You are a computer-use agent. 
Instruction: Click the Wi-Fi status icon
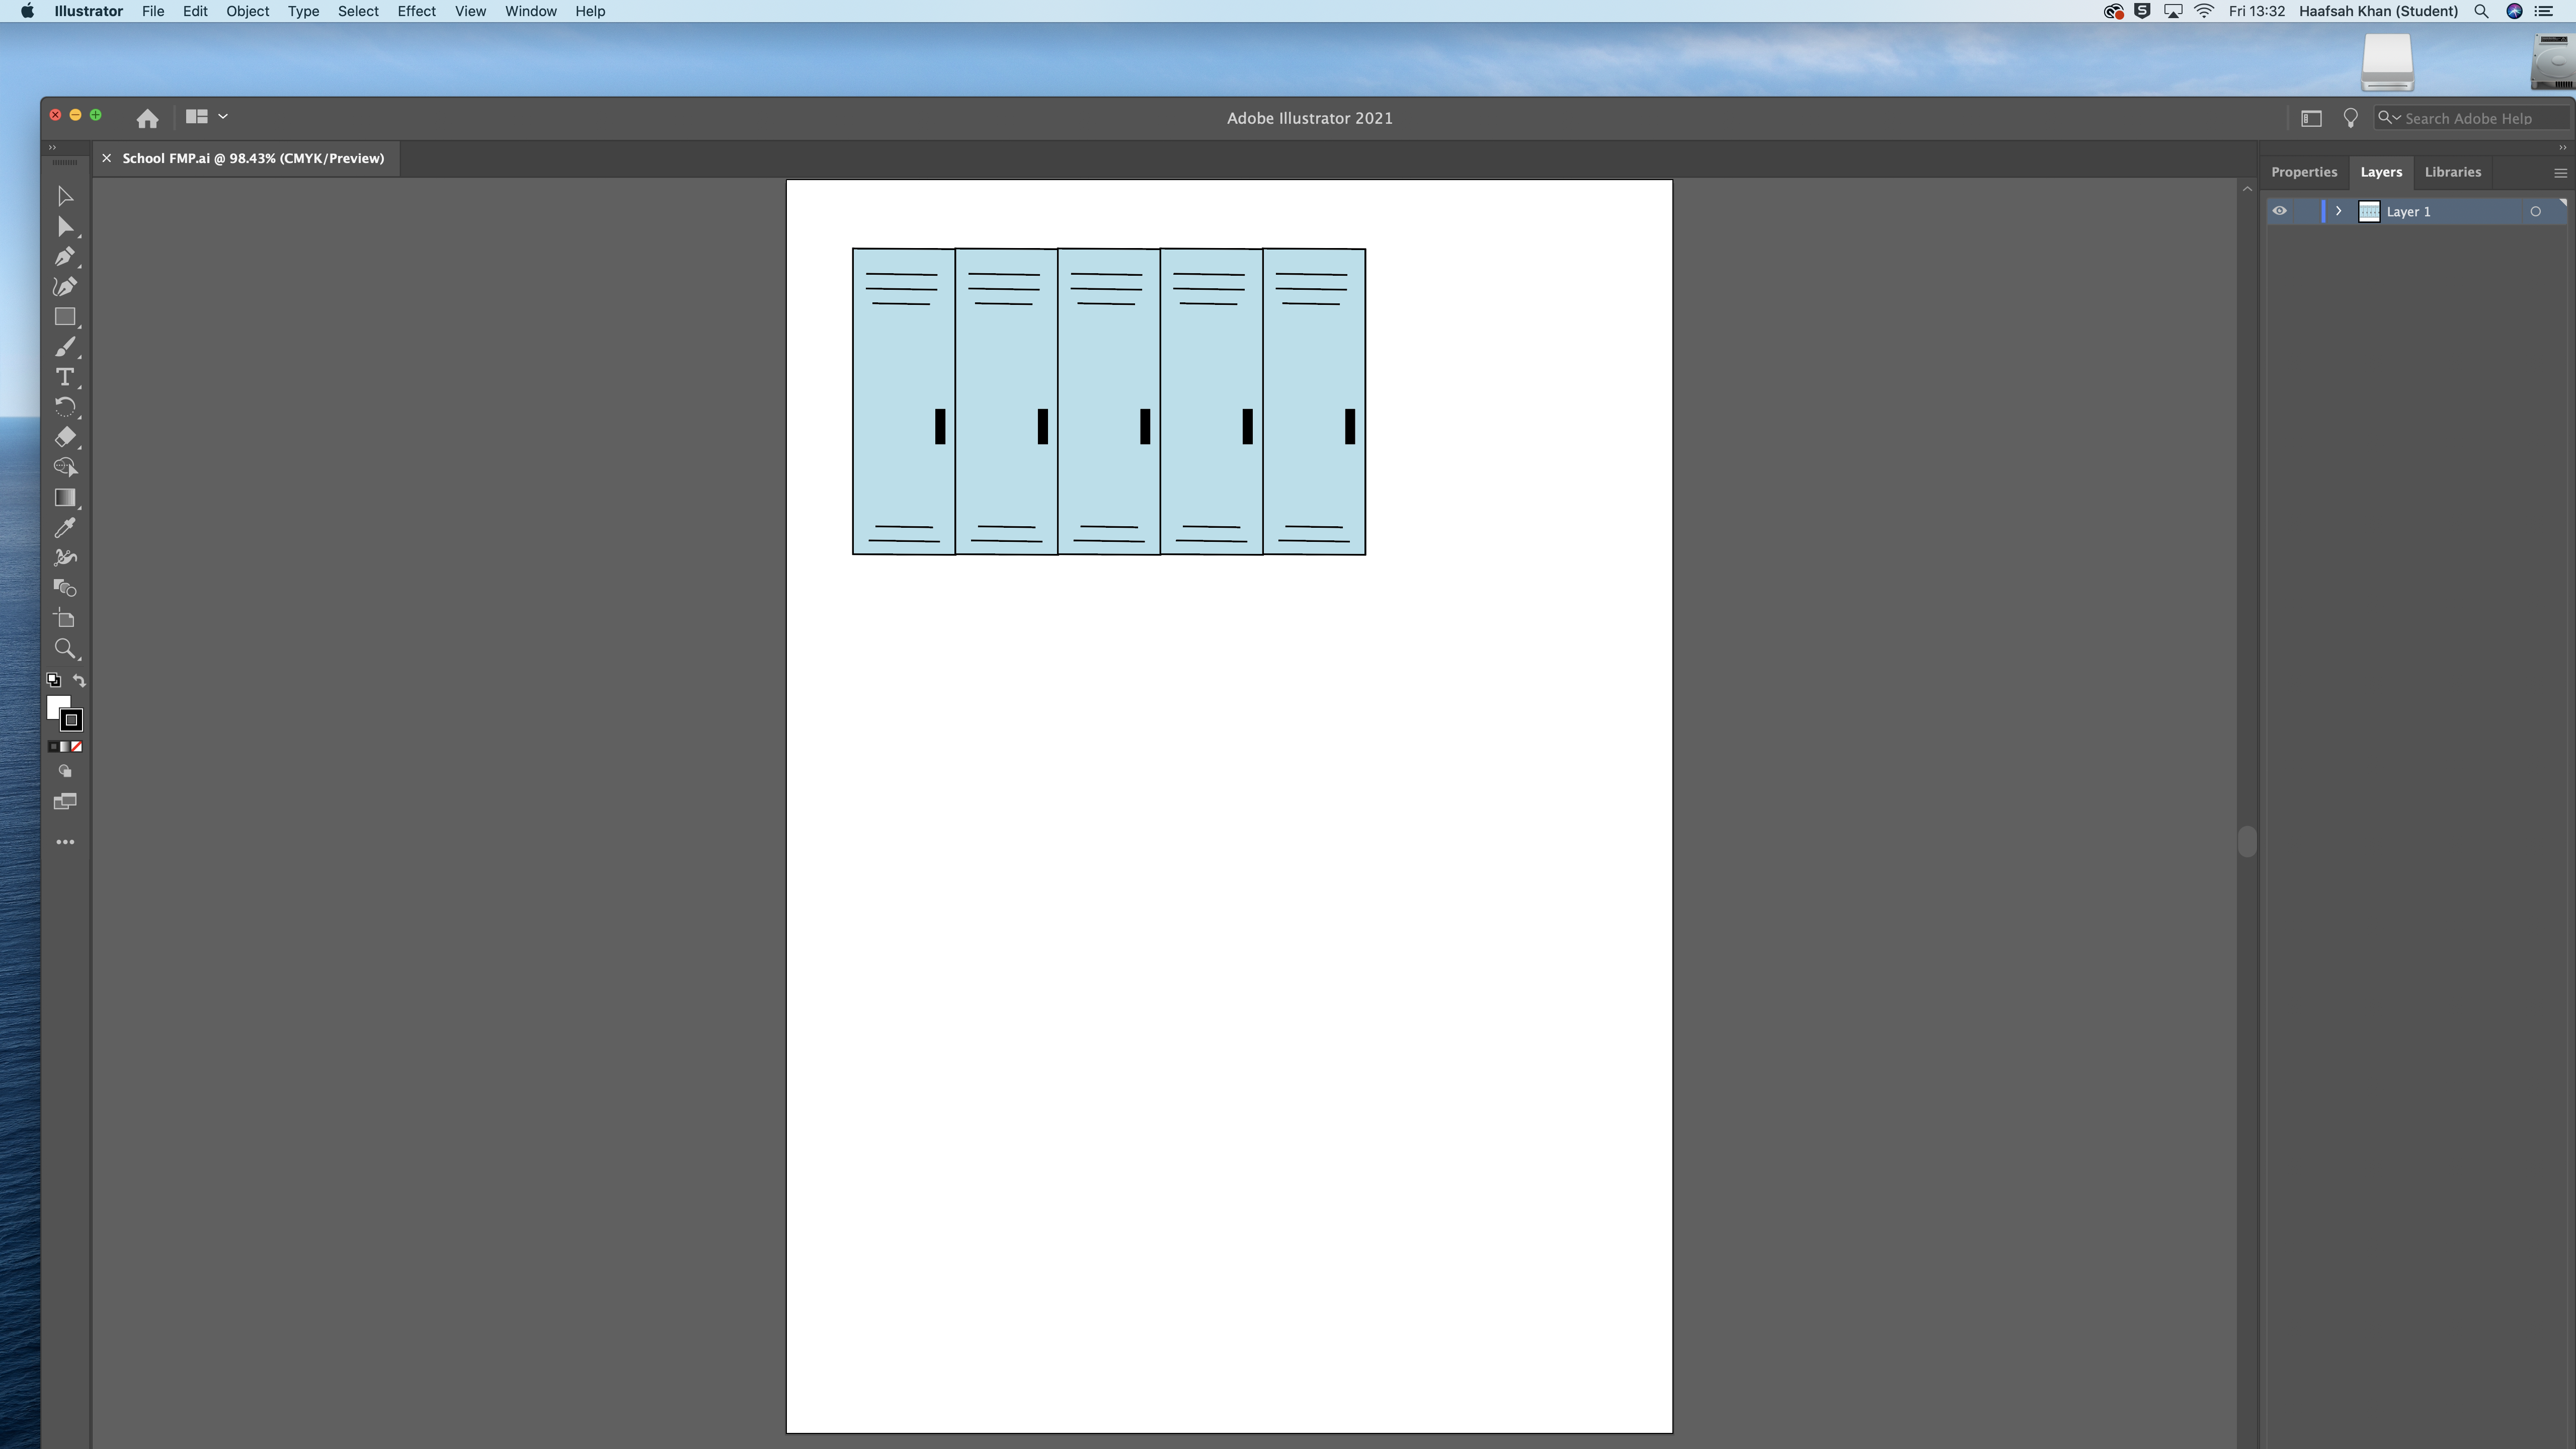tap(2204, 11)
